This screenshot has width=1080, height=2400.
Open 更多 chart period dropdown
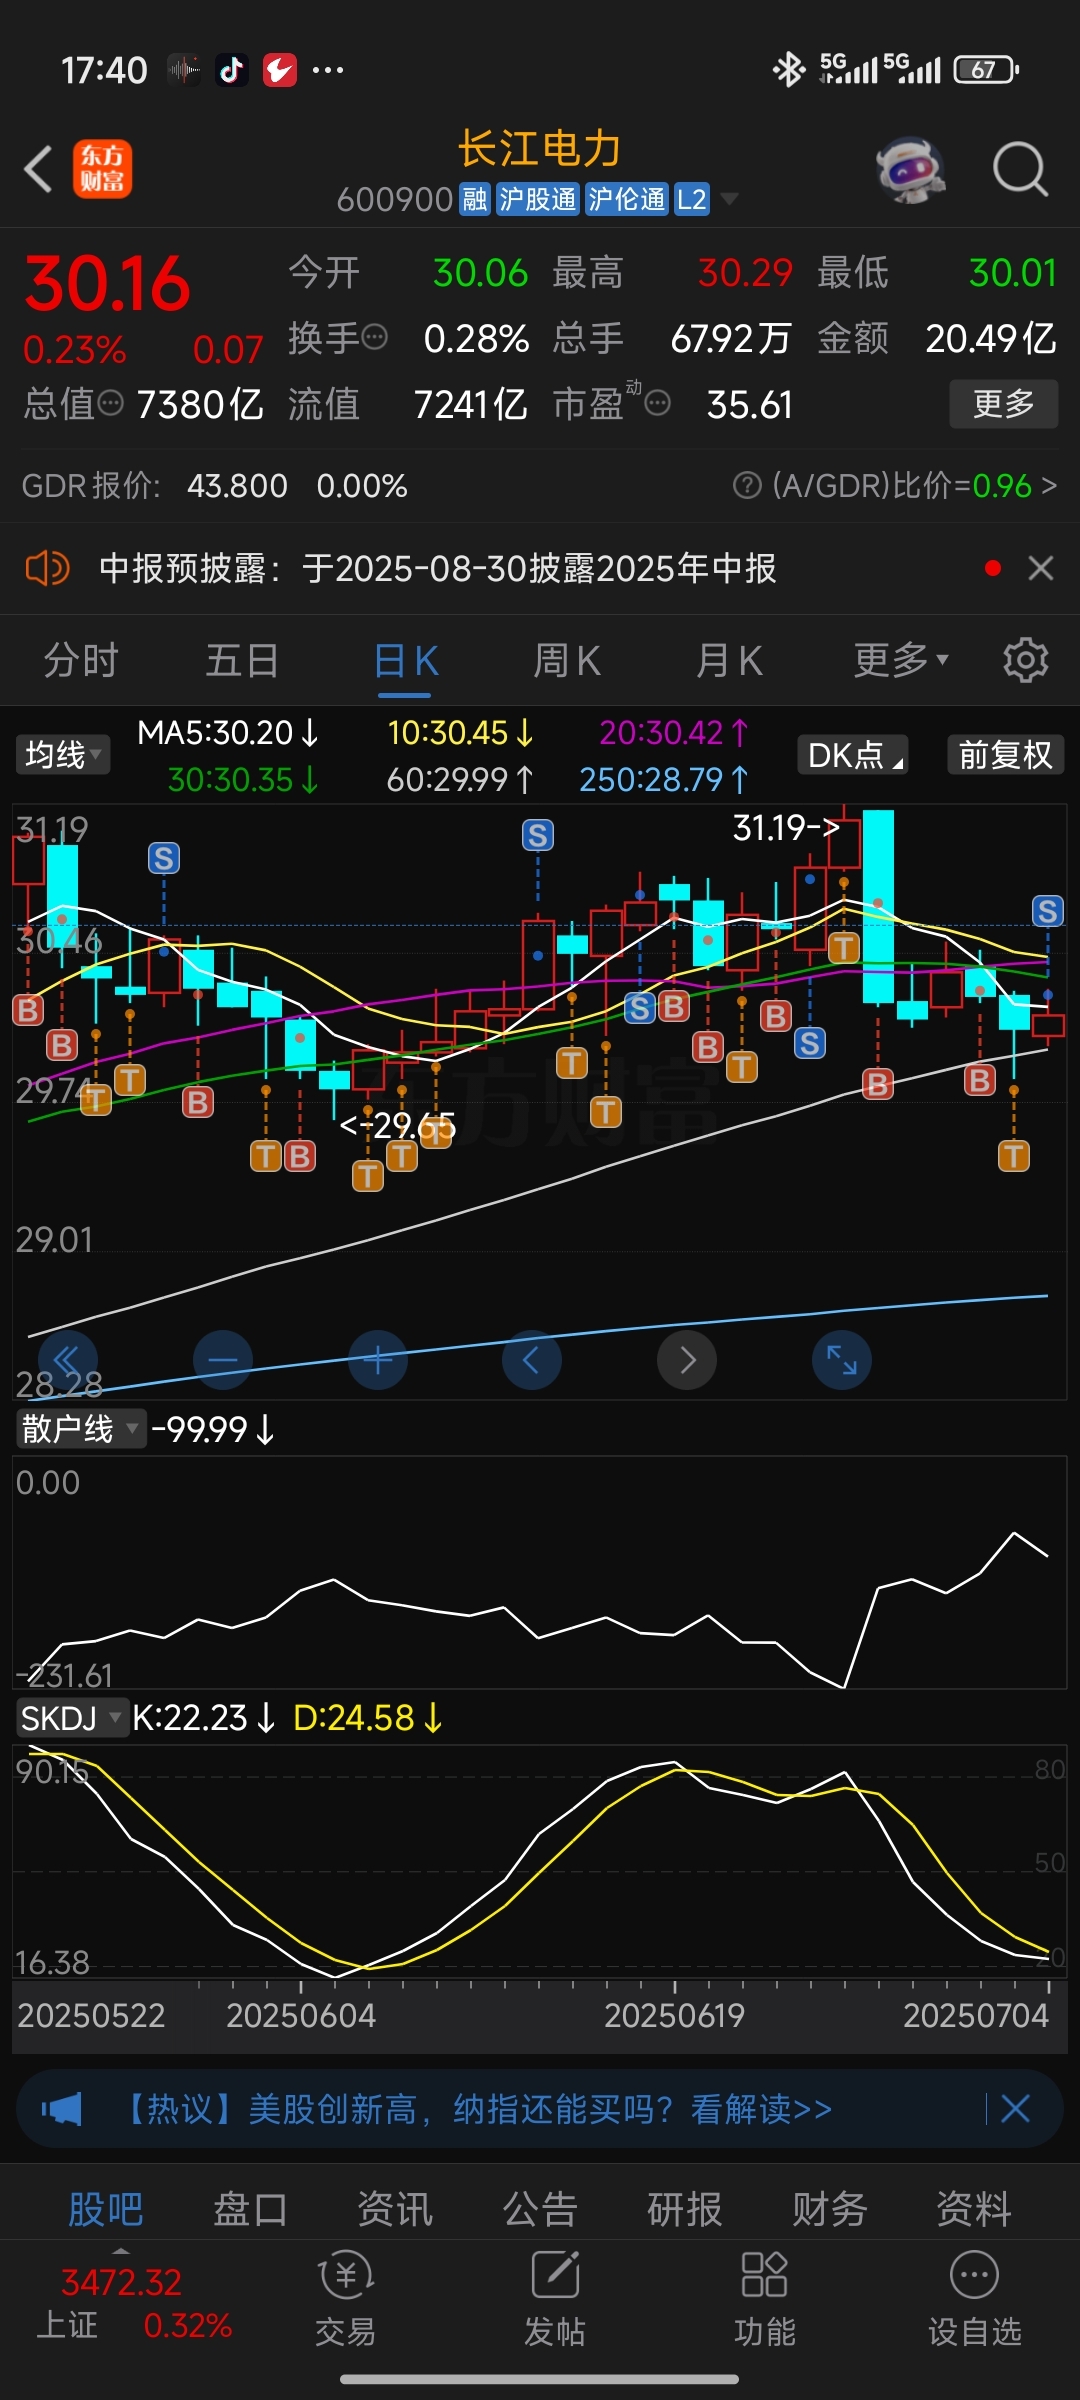pyautogui.click(x=901, y=661)
